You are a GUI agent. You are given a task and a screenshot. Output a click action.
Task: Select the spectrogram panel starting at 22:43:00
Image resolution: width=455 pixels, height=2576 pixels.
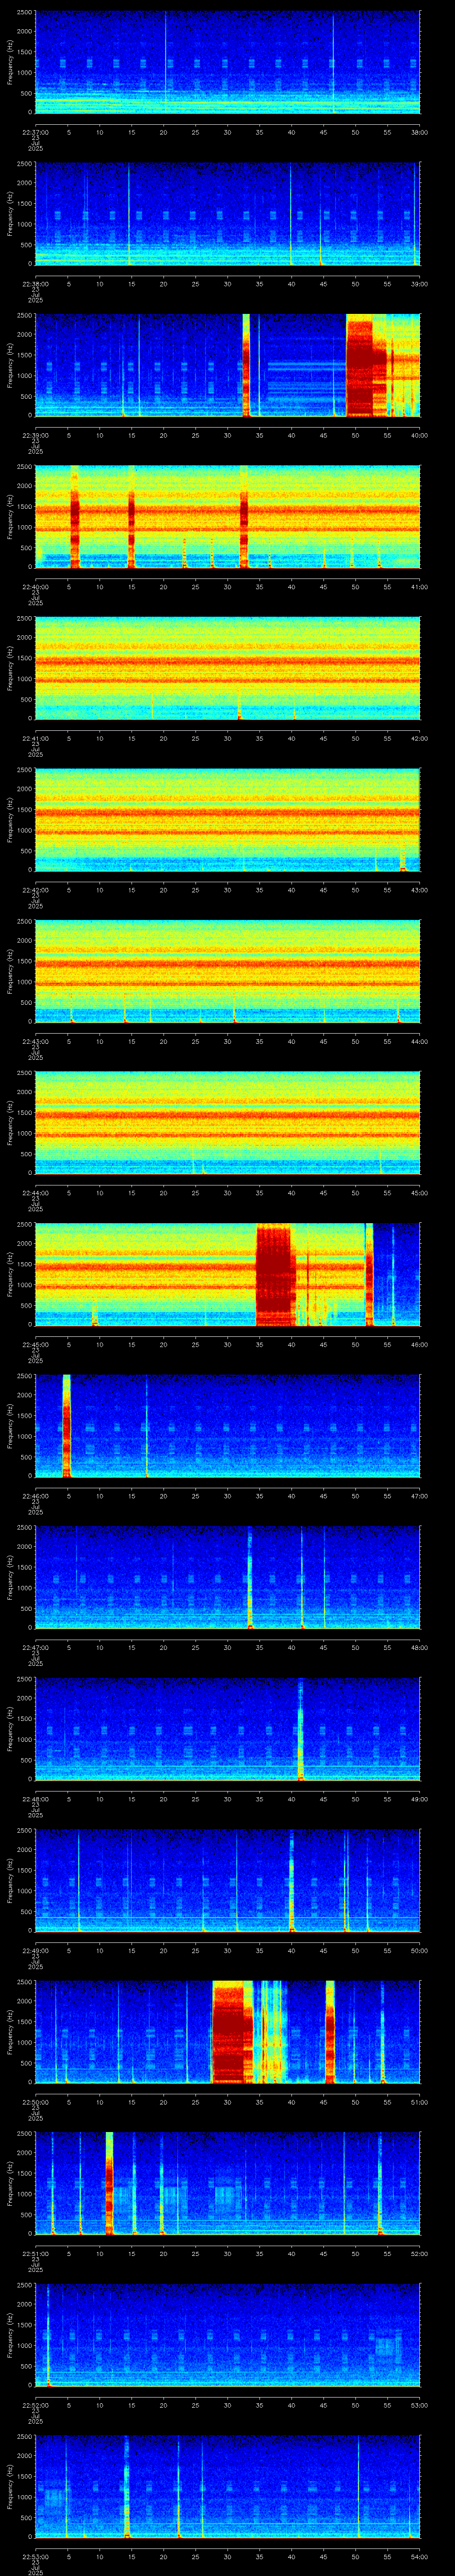tap(227, 972)
